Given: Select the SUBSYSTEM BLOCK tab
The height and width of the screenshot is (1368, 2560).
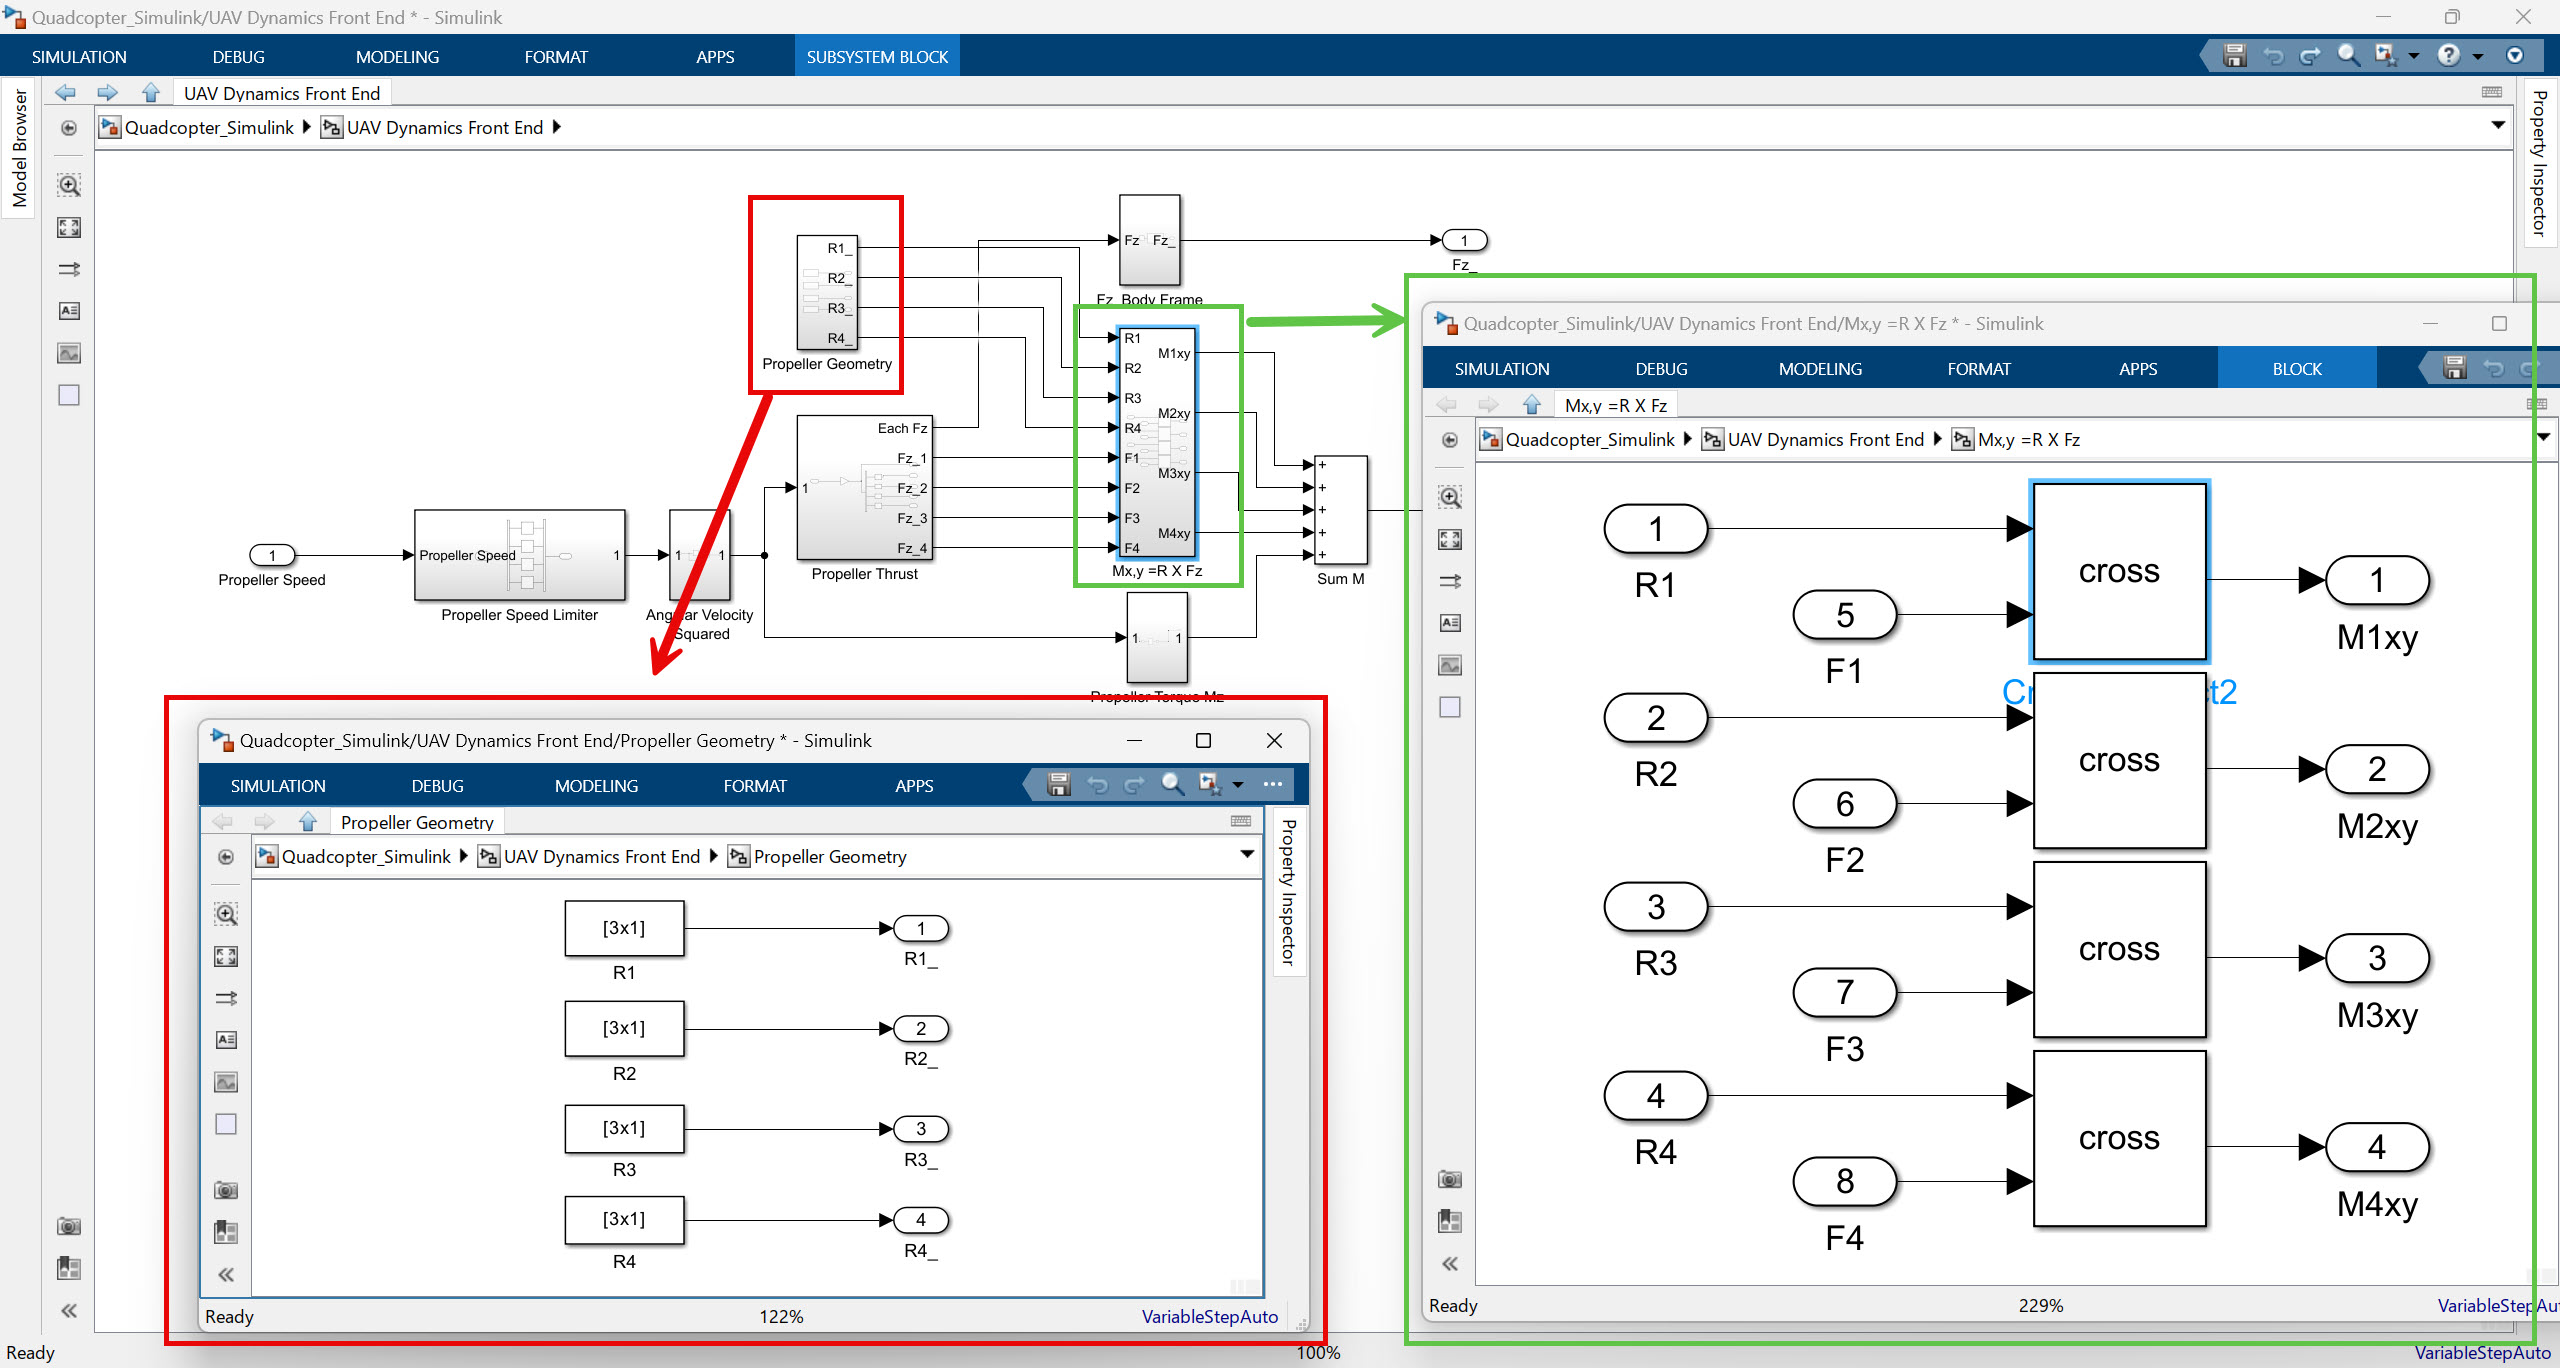Looking at the screenshot, I should tap(877, 57).
